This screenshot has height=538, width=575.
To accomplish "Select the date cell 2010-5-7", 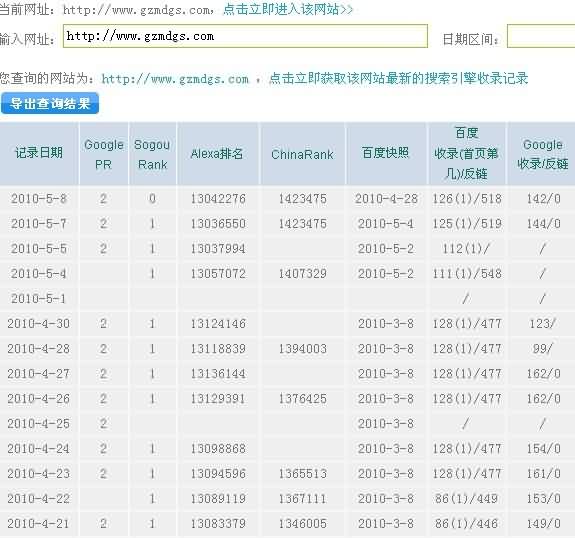I will 39,224.
